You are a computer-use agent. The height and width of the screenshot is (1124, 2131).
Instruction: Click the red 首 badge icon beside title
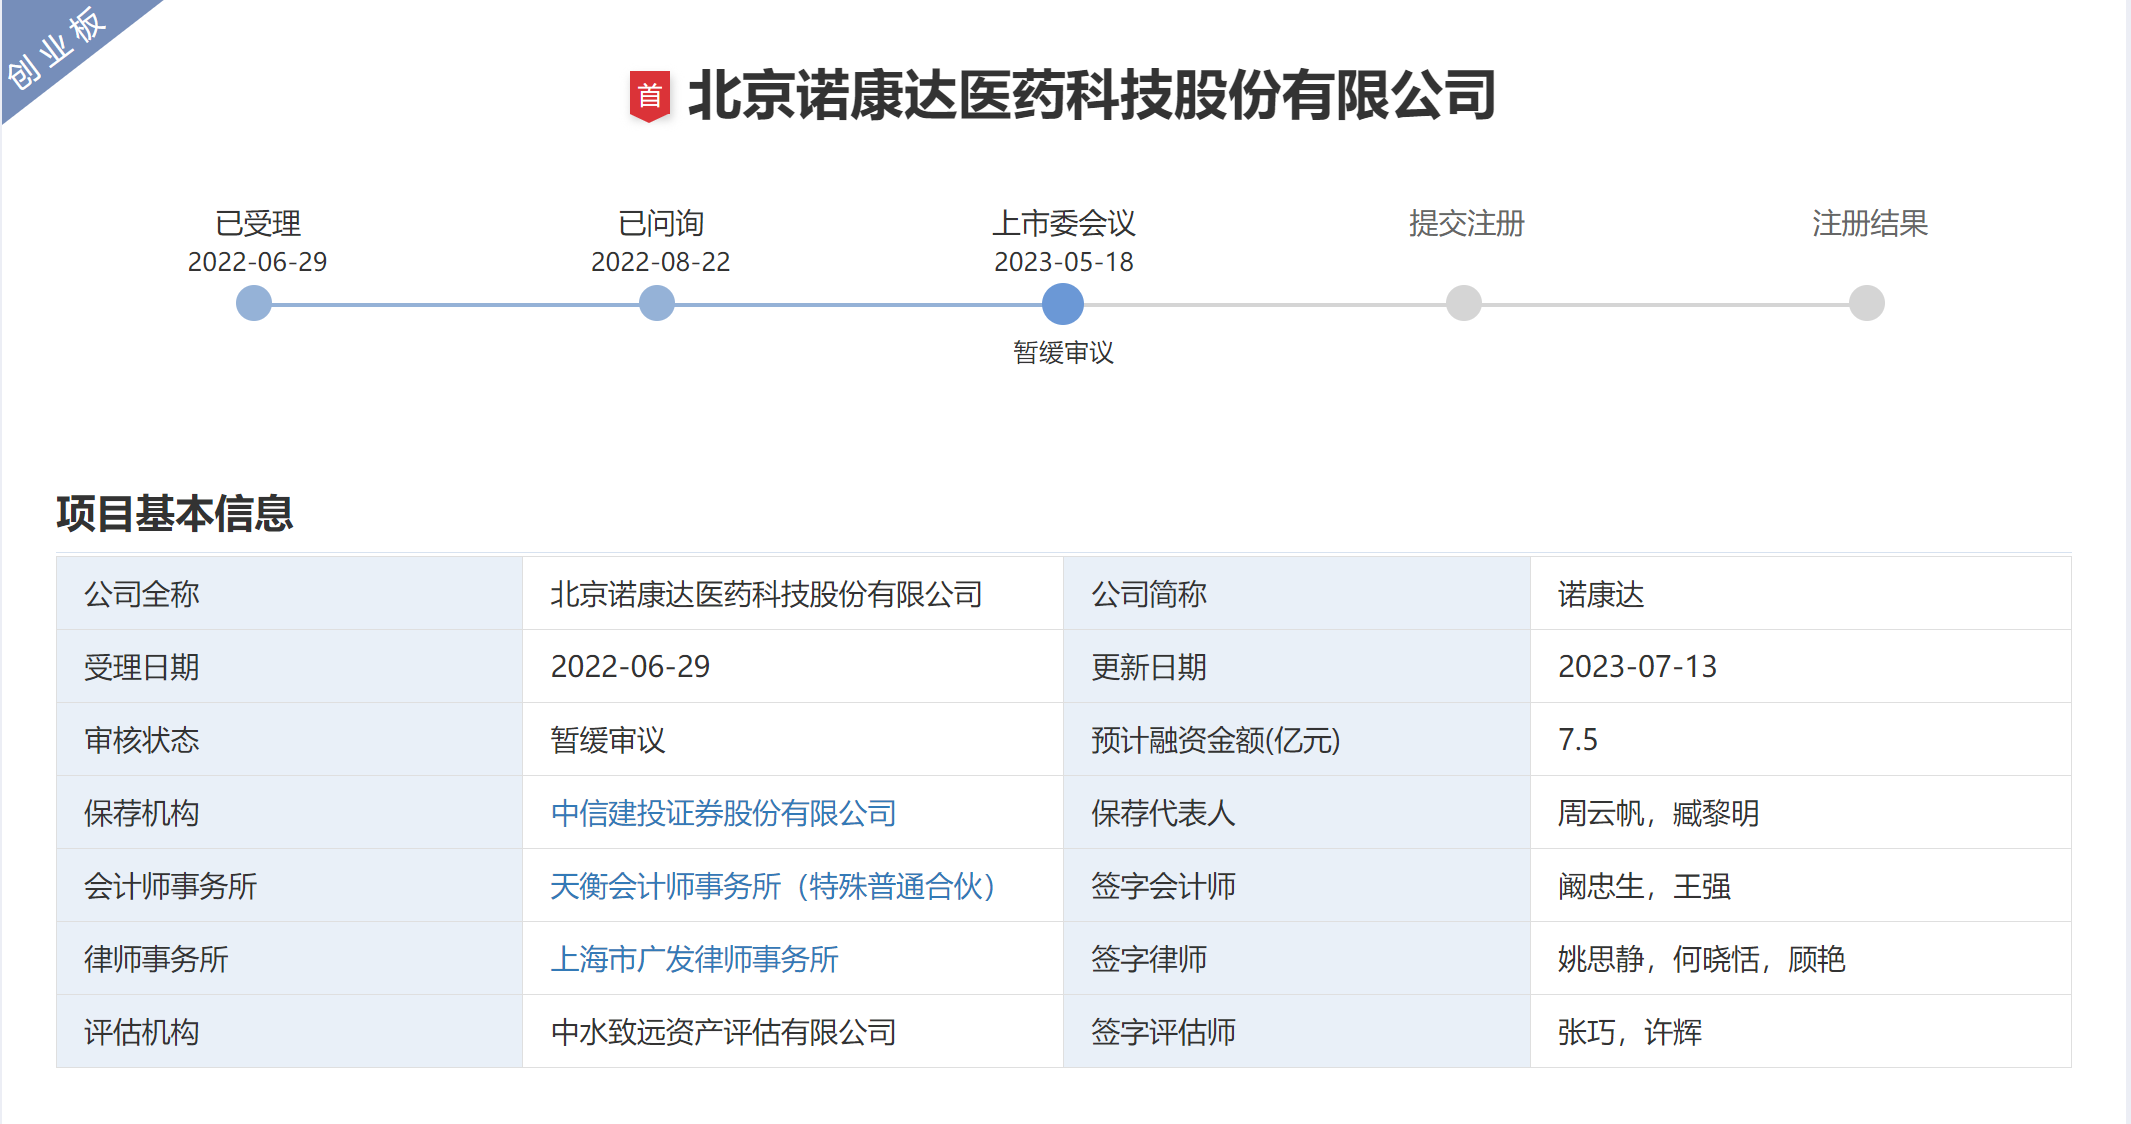[650, 97]
